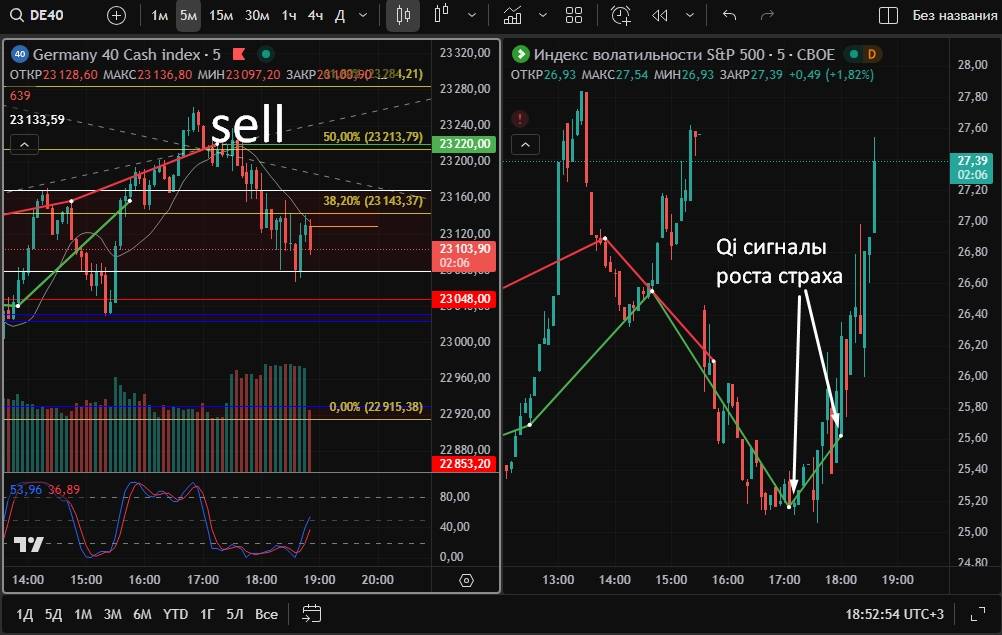Click the add symbol plus icon

pos(116,15)
